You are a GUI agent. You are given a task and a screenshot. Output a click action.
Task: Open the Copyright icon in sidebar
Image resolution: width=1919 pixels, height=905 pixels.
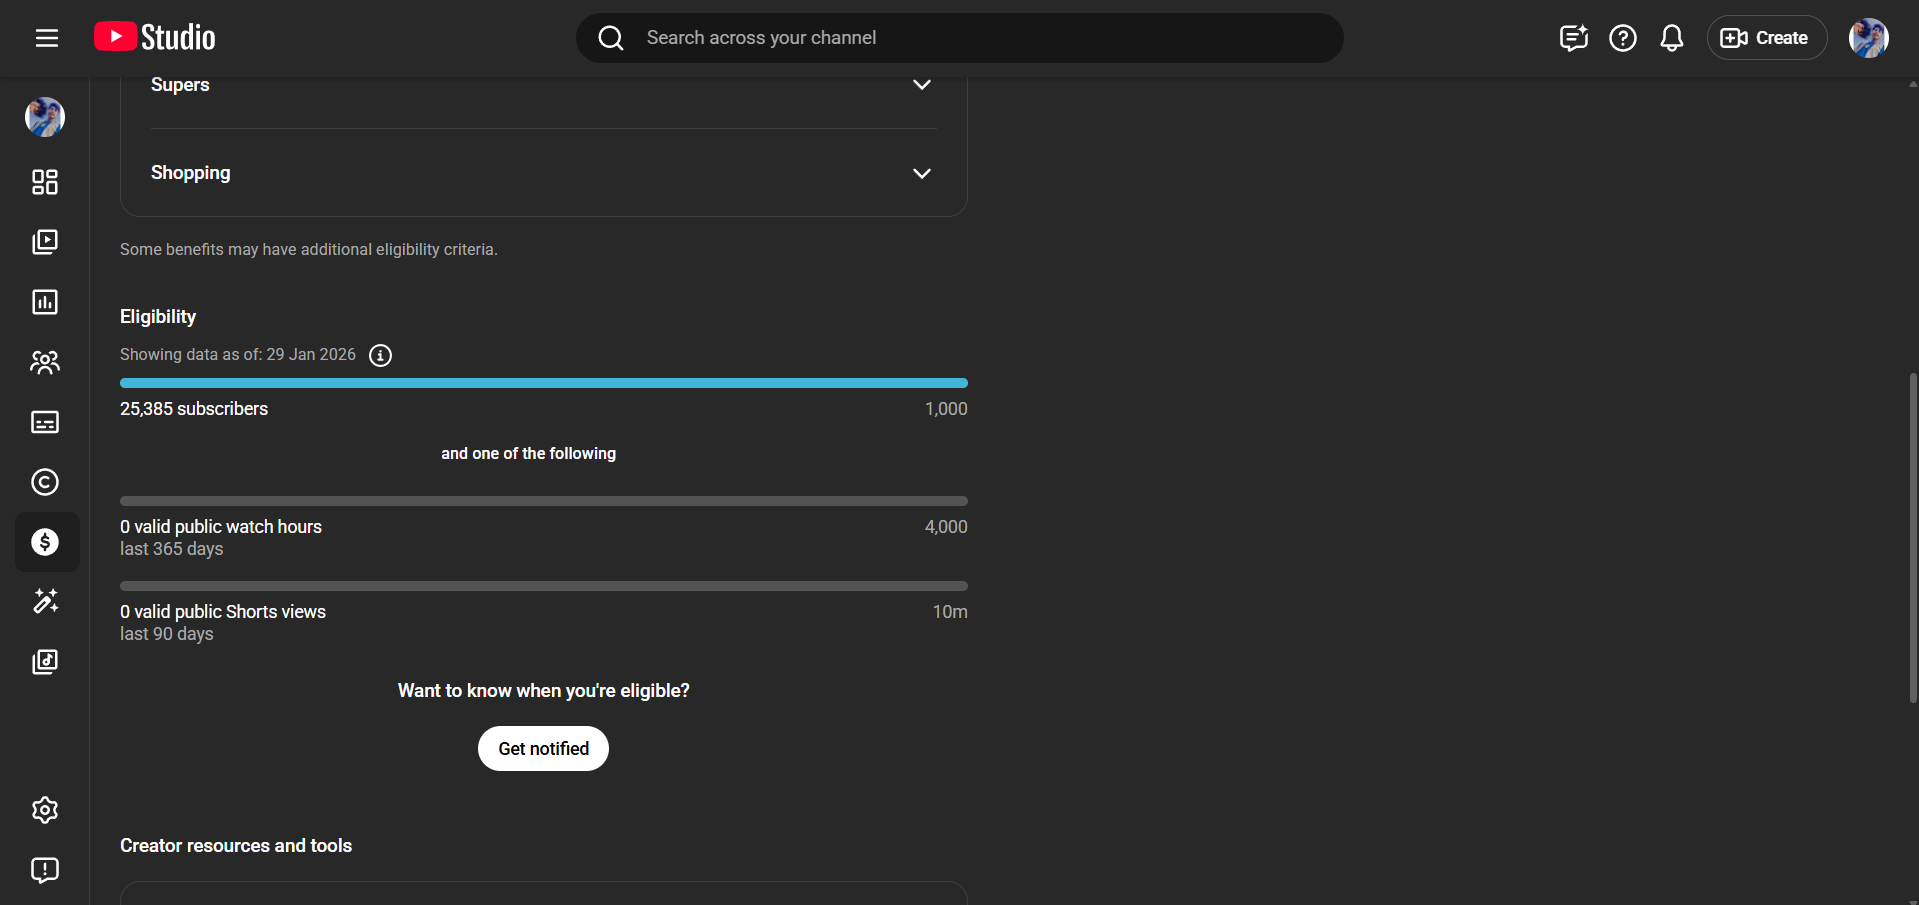pyautogui.click(x=45, y=482)
